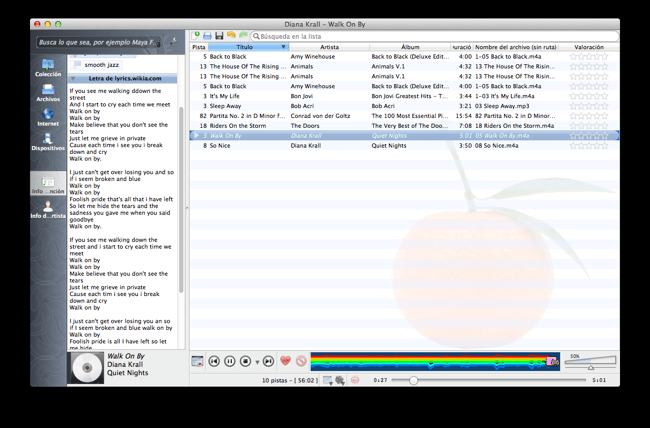Screen dimensions: 650x428
Task: Open the stop button dropdown arrow
Action: coord(256,362)
